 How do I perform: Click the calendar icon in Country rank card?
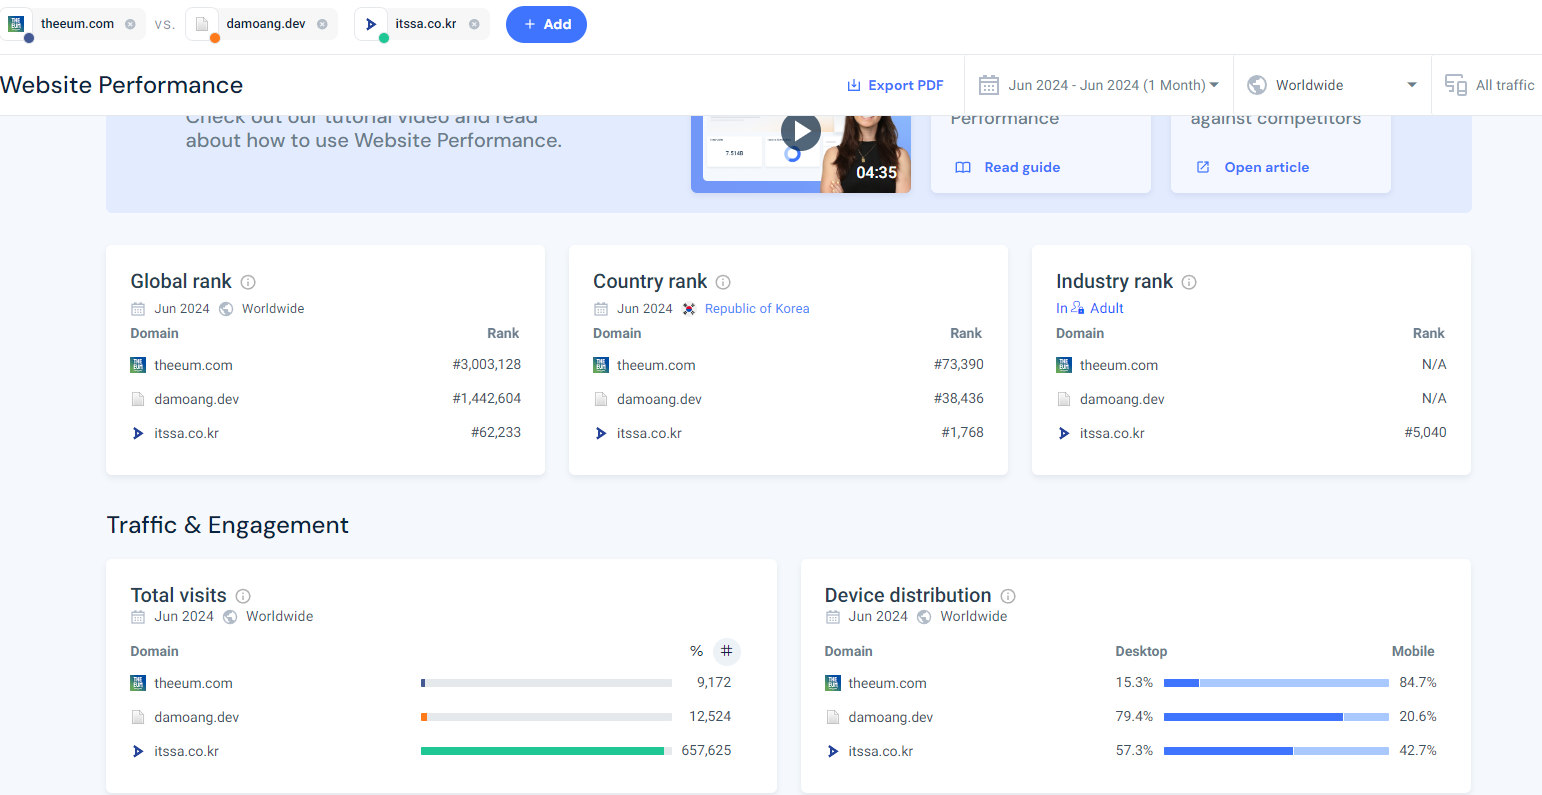(x=601, y=309)
